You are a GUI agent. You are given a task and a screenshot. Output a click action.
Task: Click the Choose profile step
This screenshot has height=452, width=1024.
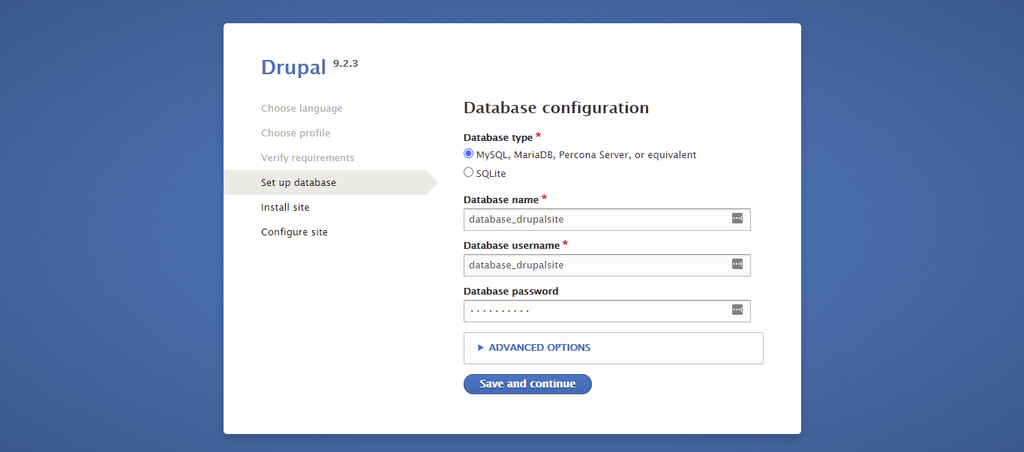coord(295,133)
